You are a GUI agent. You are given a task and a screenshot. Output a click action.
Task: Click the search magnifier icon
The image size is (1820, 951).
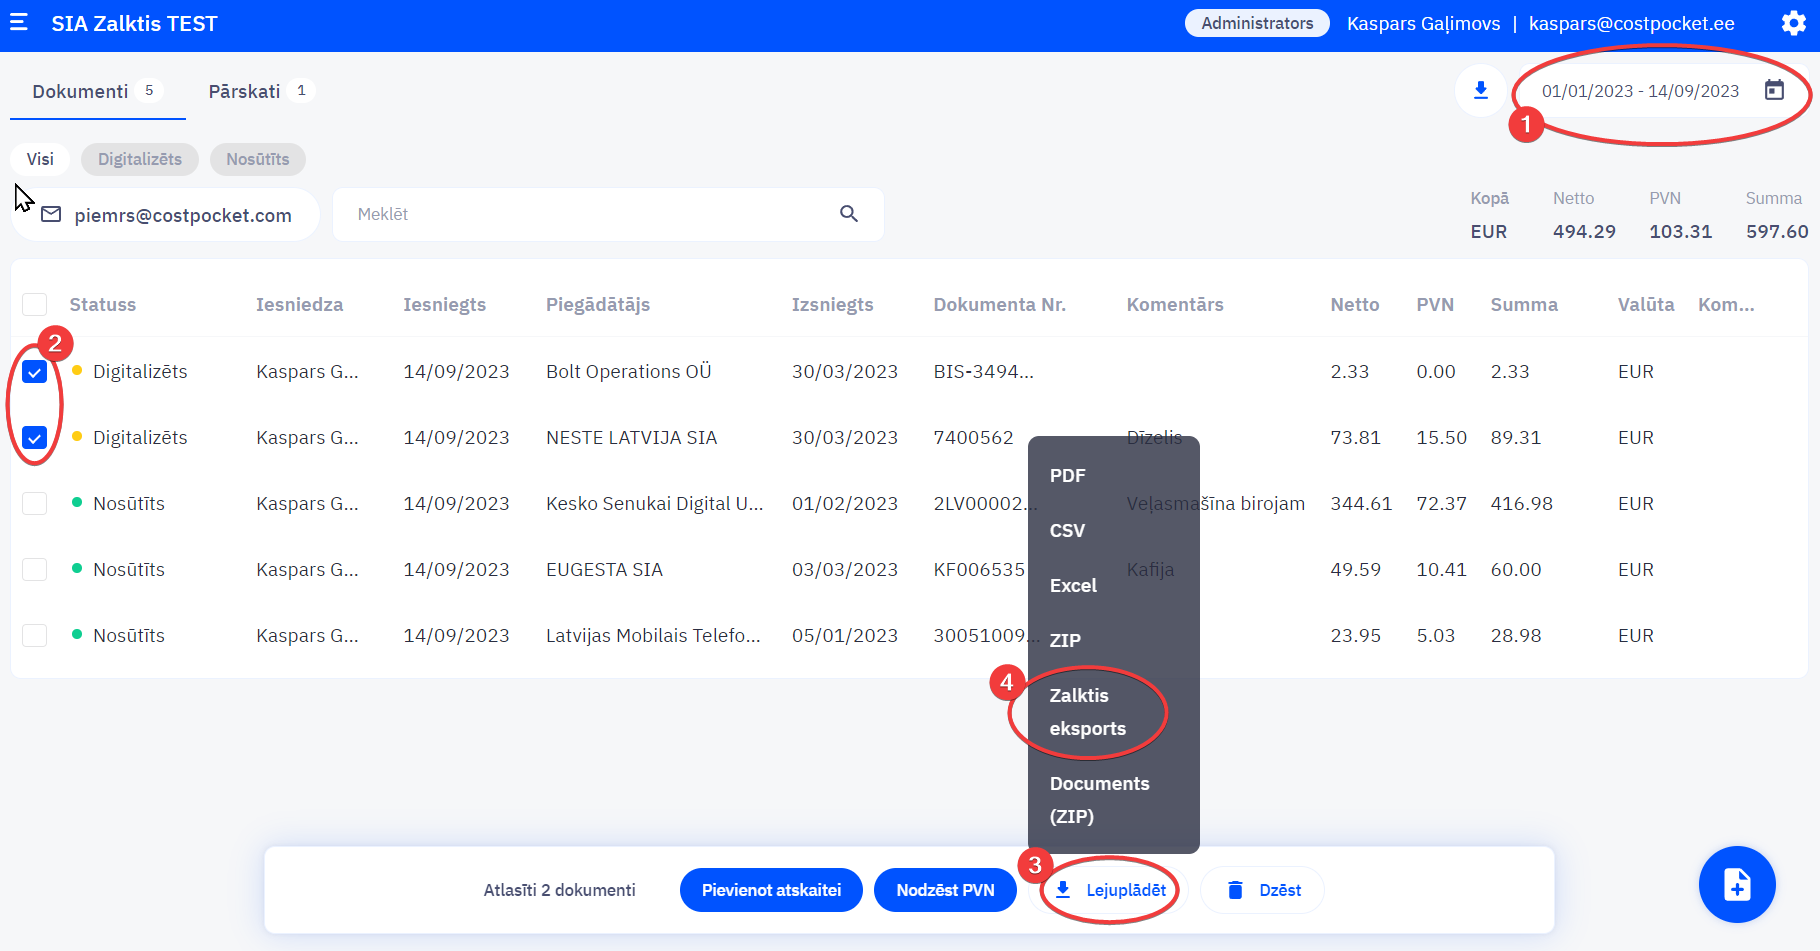849,214
